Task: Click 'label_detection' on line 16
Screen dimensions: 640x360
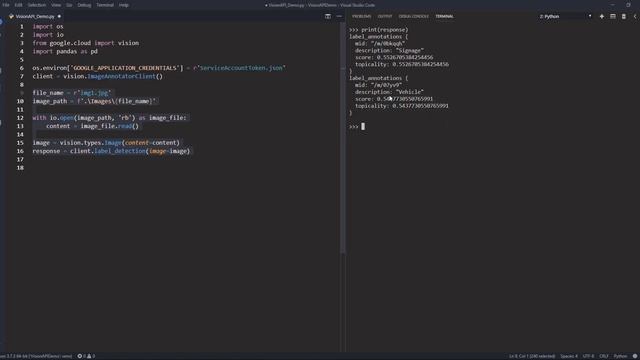Action: pos(120,151)
